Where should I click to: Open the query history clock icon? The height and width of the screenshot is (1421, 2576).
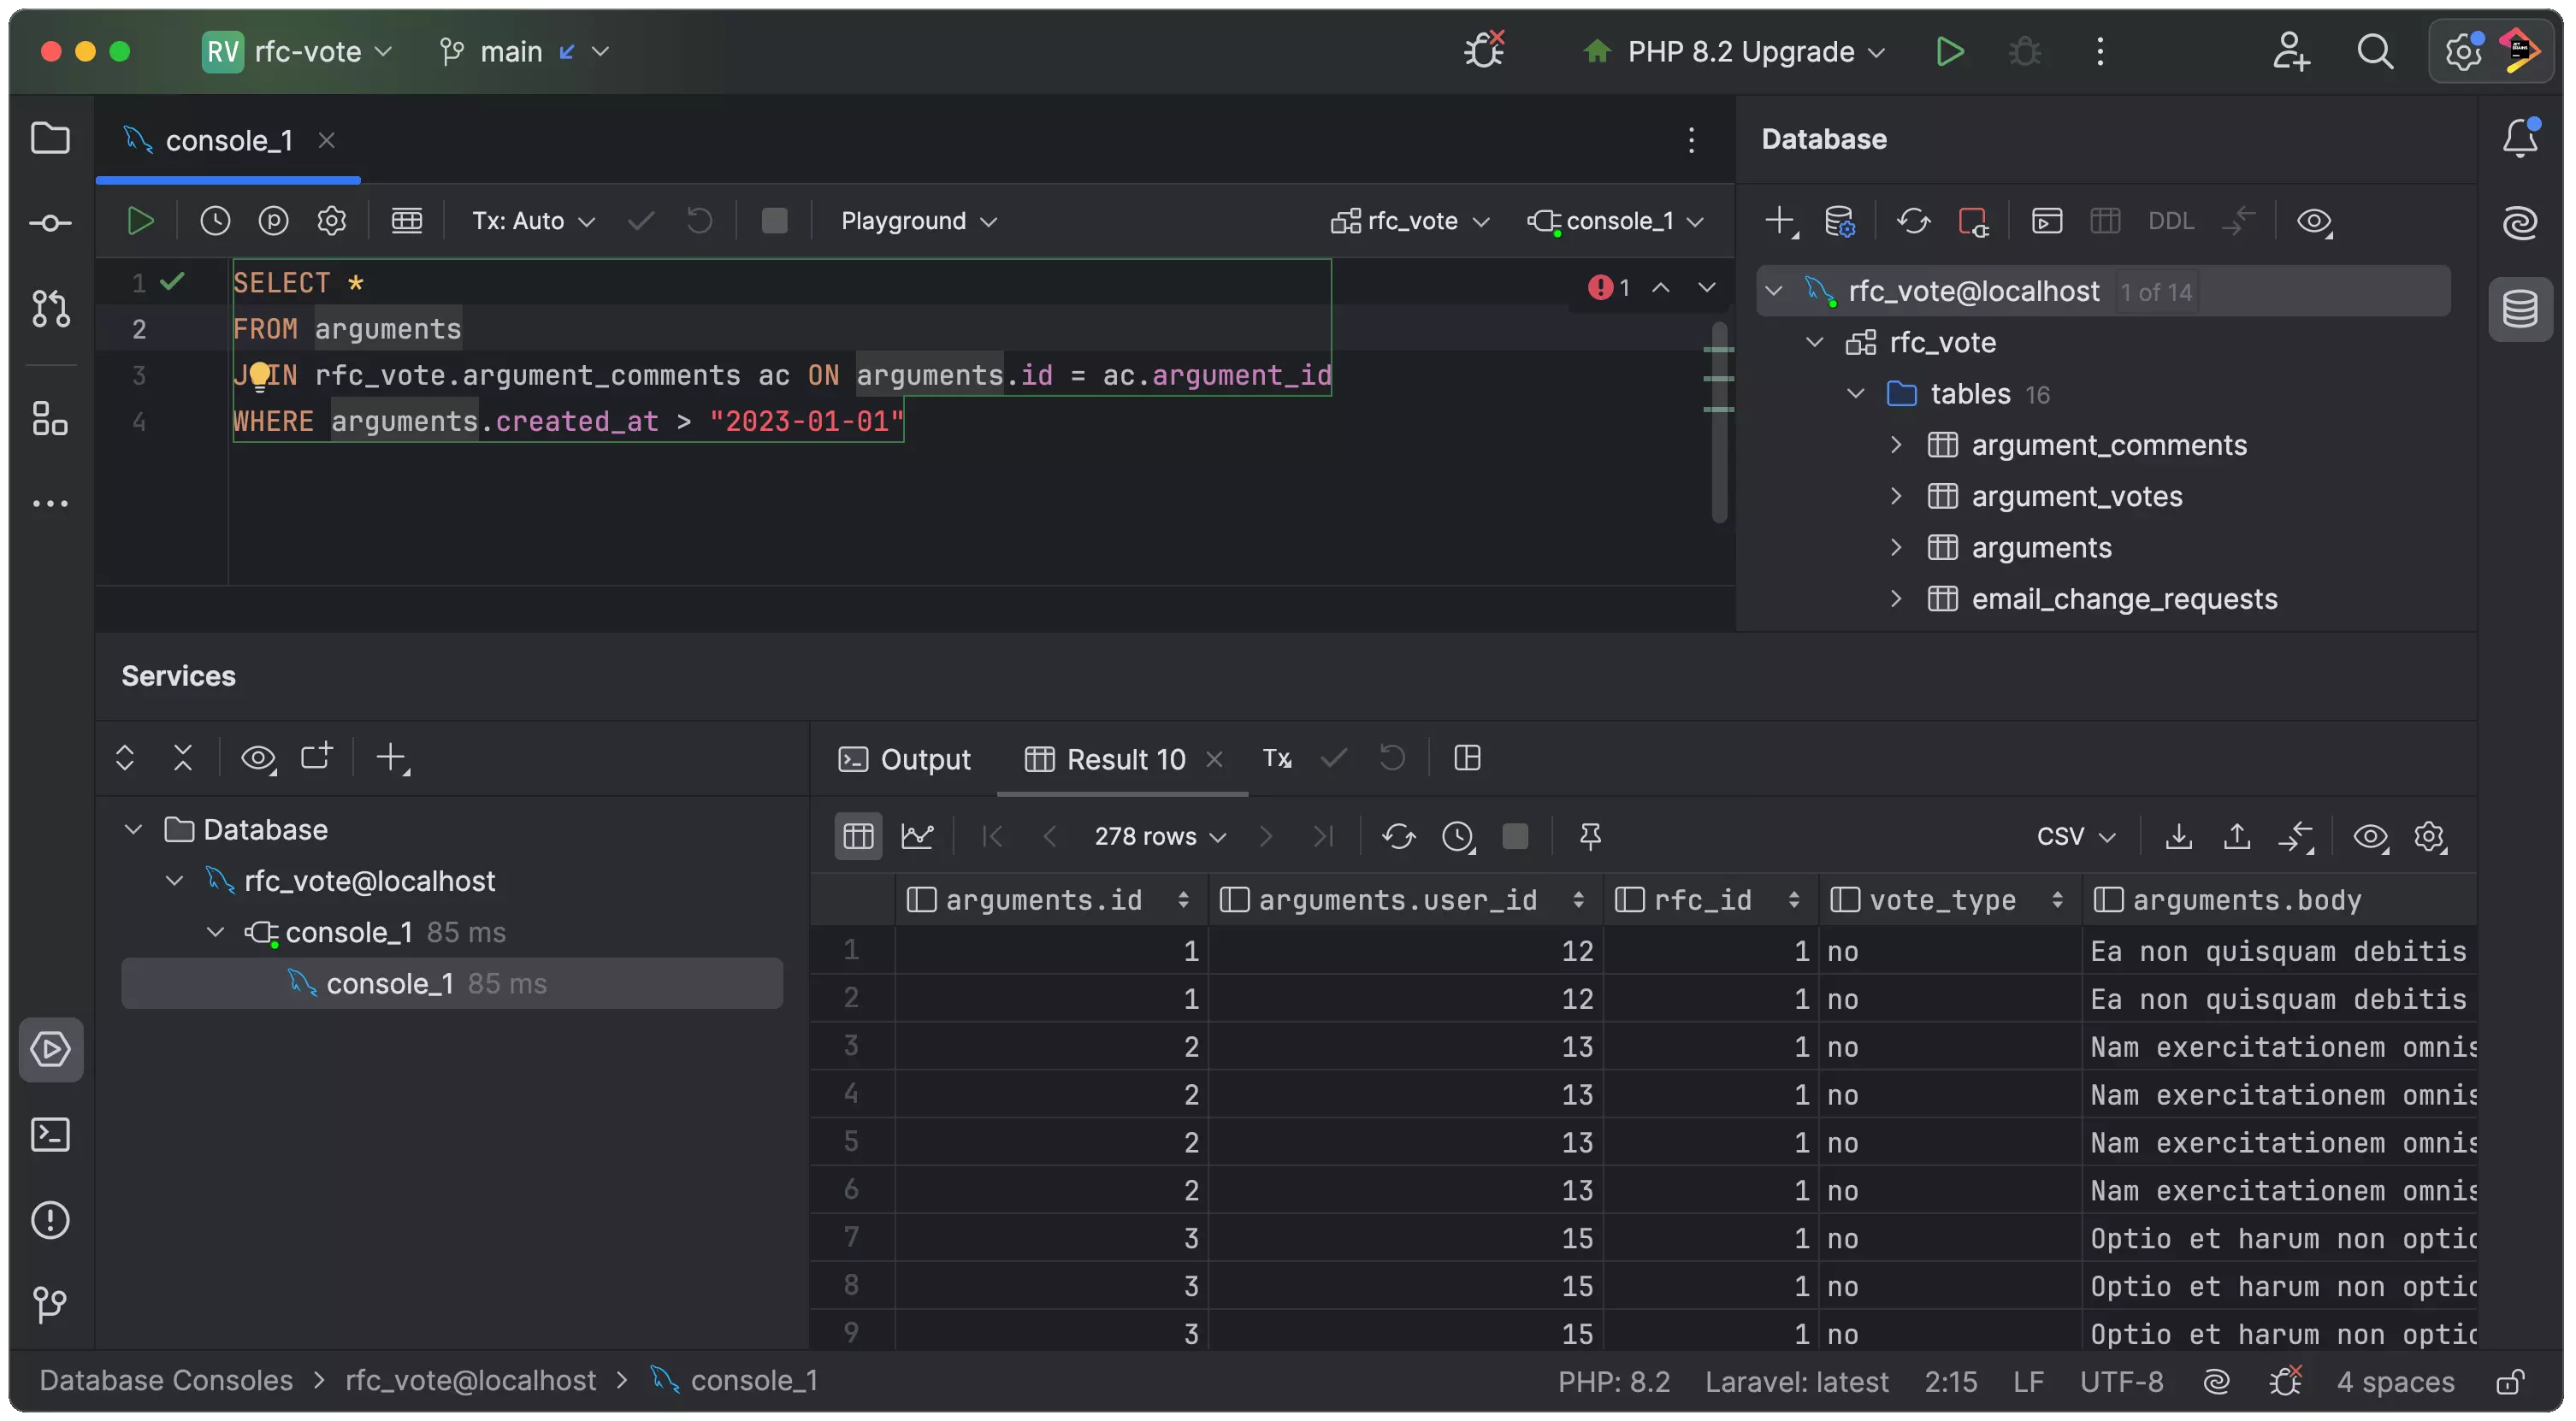click(x=215, y=221)
